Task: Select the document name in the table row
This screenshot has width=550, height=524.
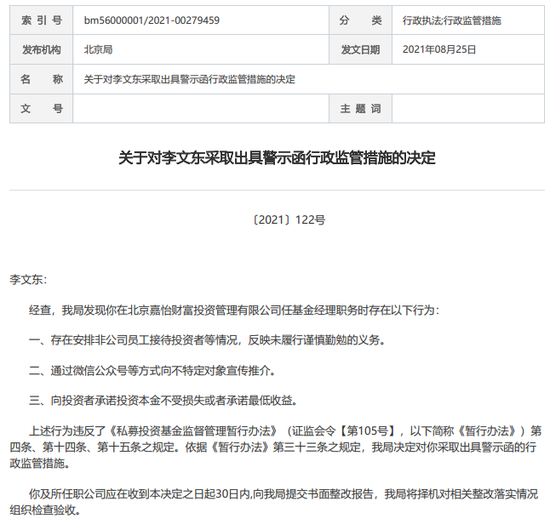Action: 189,79
